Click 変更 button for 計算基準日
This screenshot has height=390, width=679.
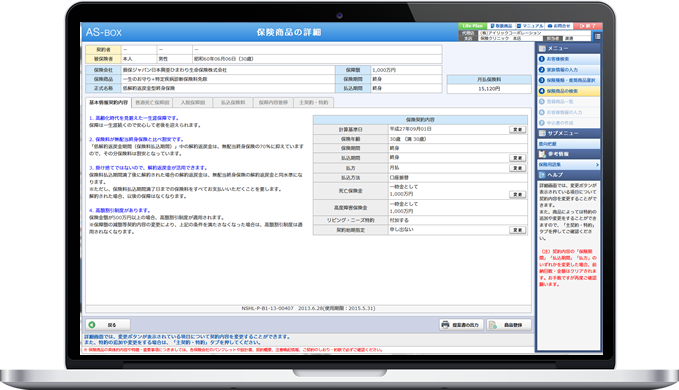517,129
